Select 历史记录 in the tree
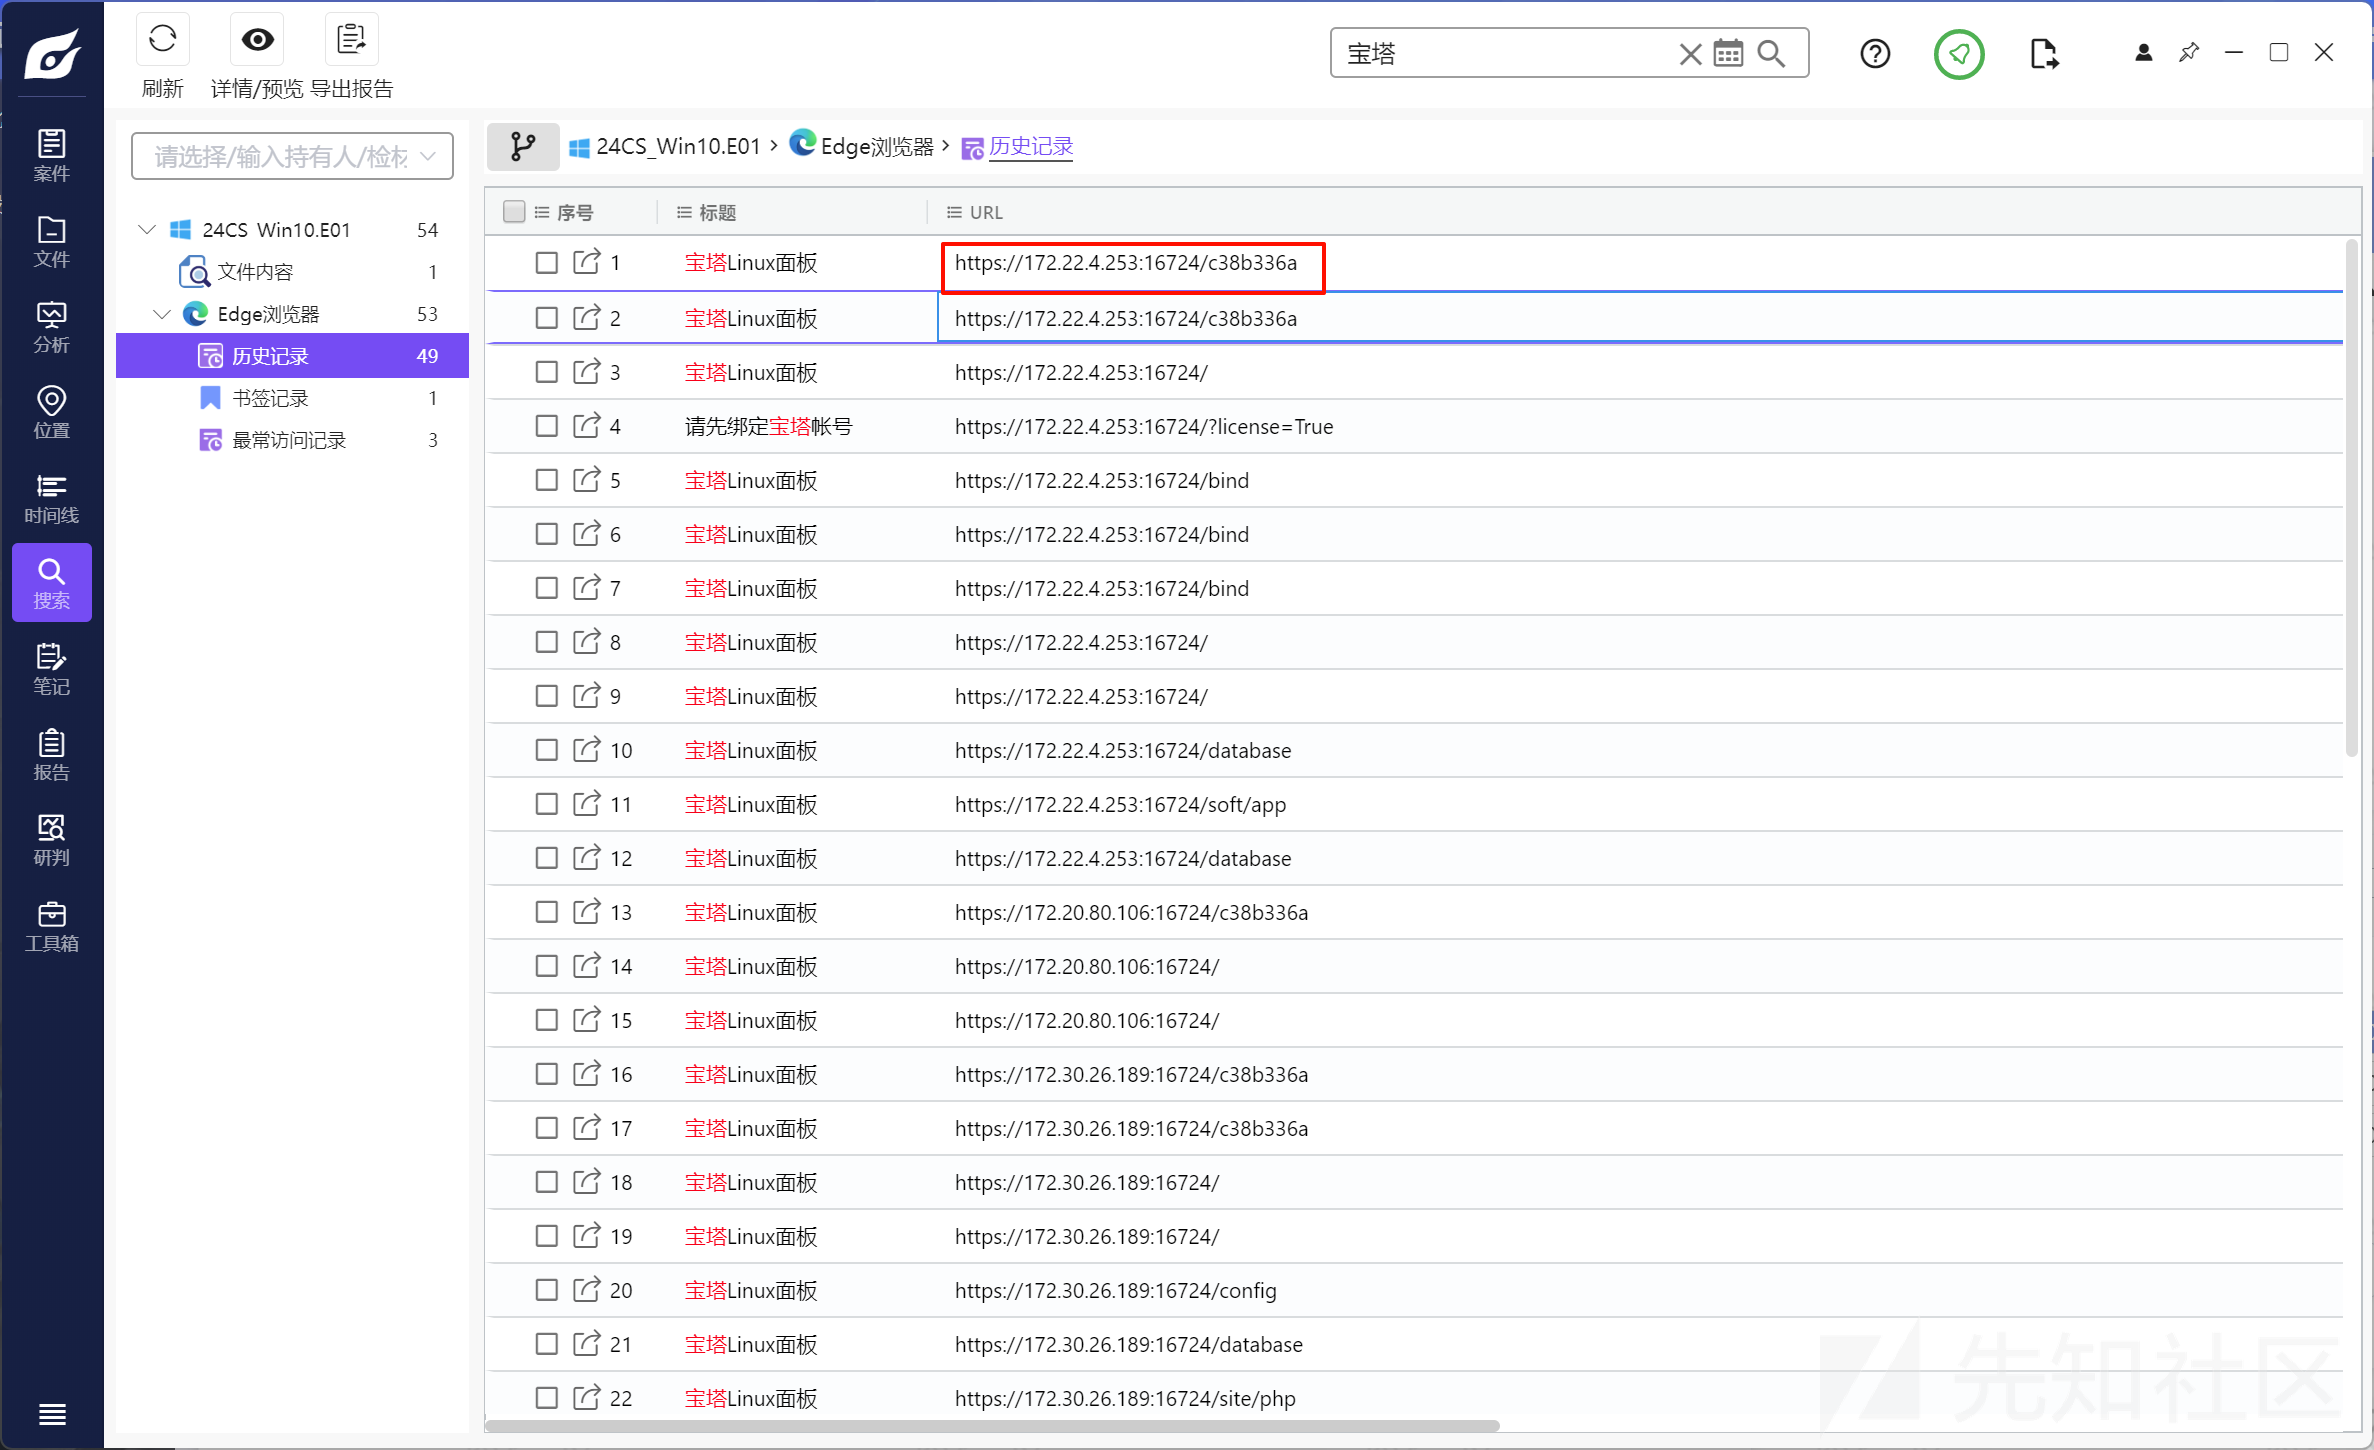 tap(292, 356)
